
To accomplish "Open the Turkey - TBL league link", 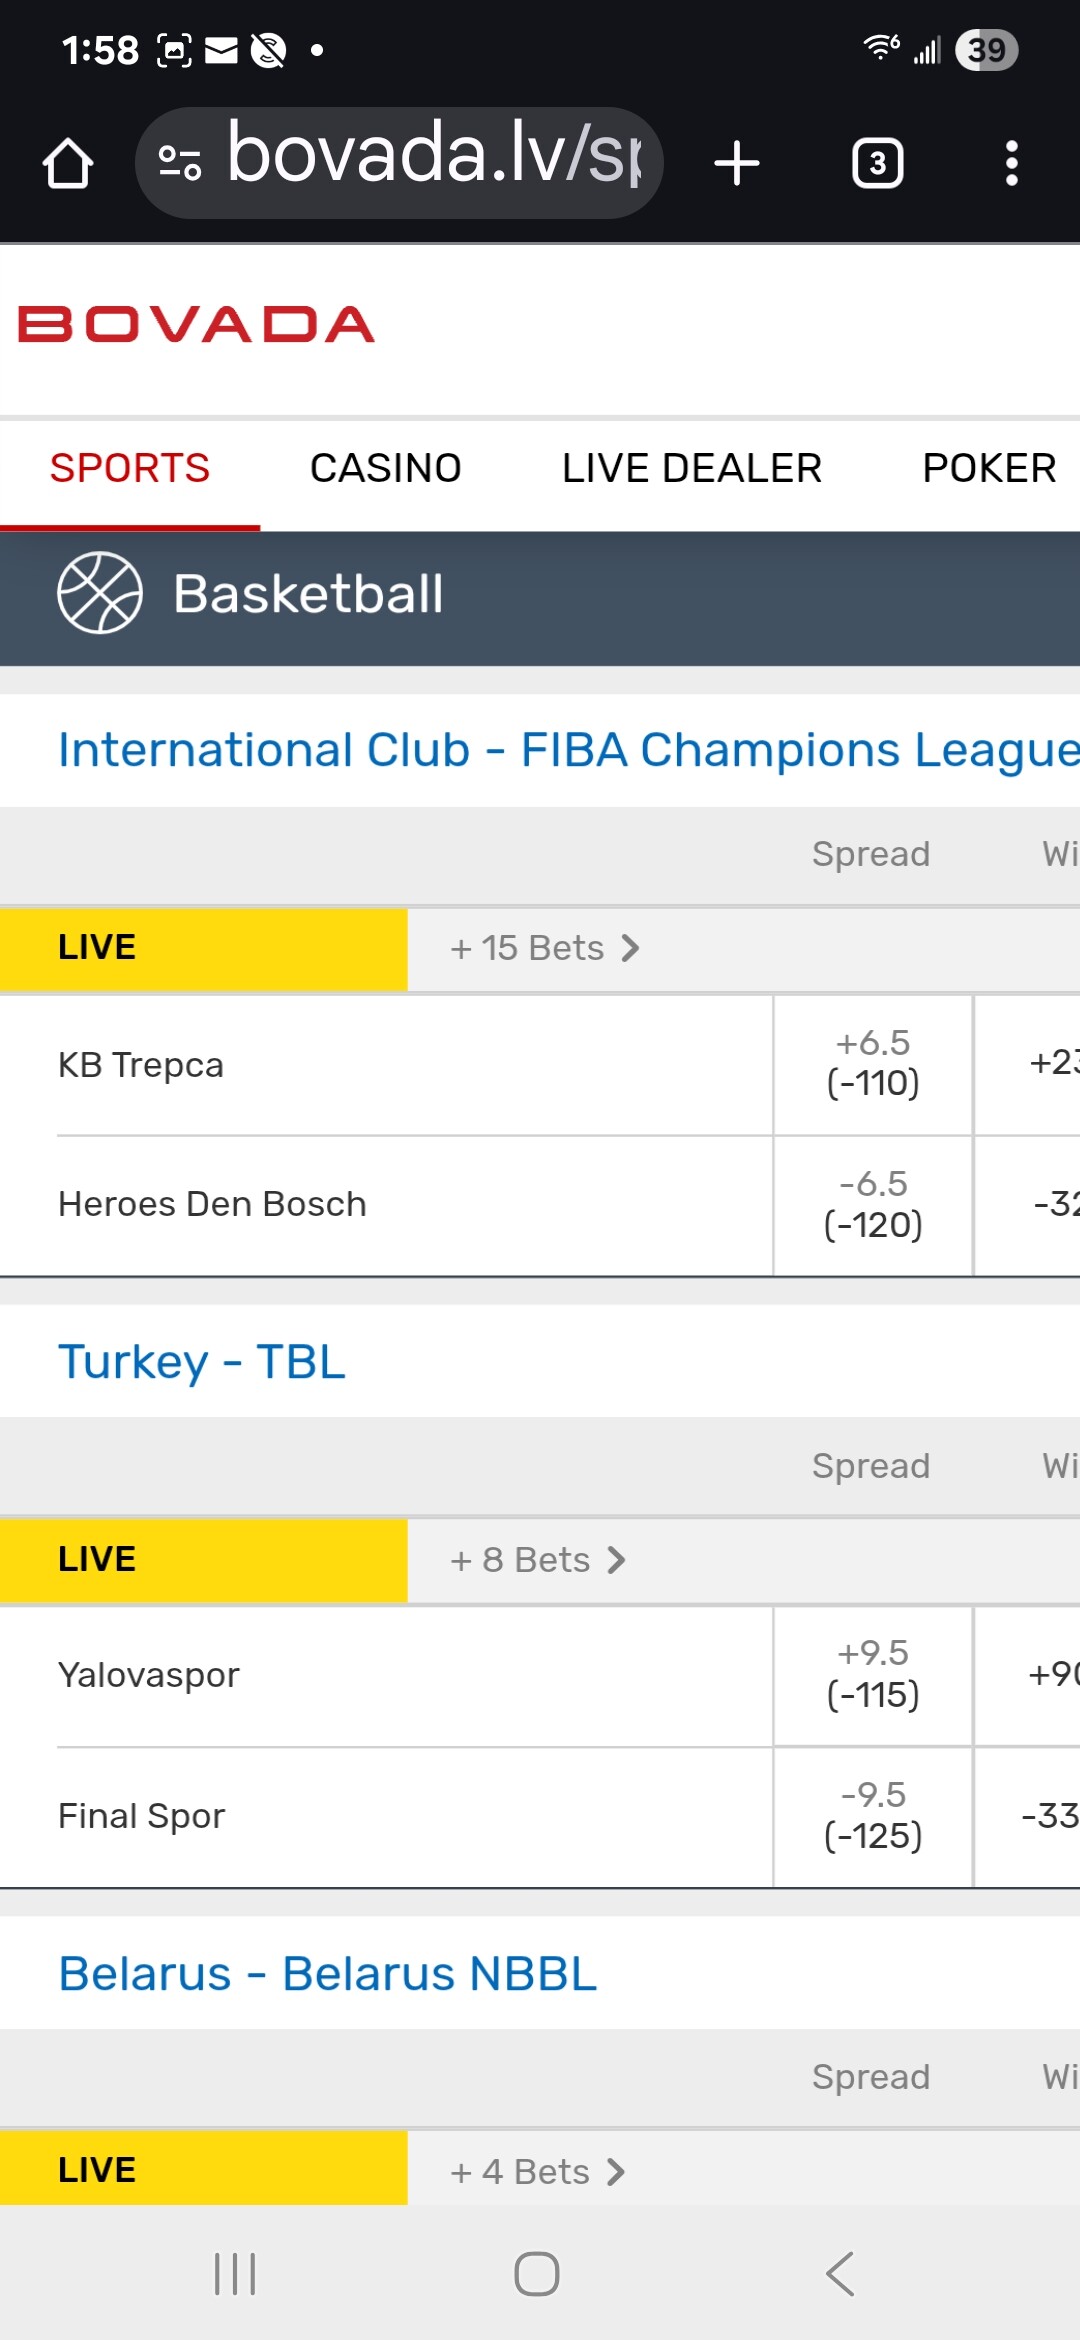I will click(202, 1362).
